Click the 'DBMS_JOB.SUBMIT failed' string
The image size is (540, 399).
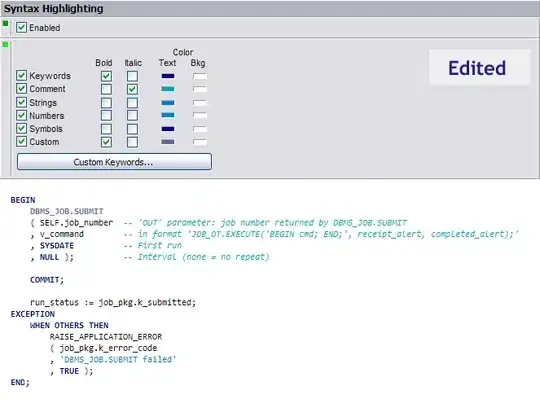(x=118, y=359)
